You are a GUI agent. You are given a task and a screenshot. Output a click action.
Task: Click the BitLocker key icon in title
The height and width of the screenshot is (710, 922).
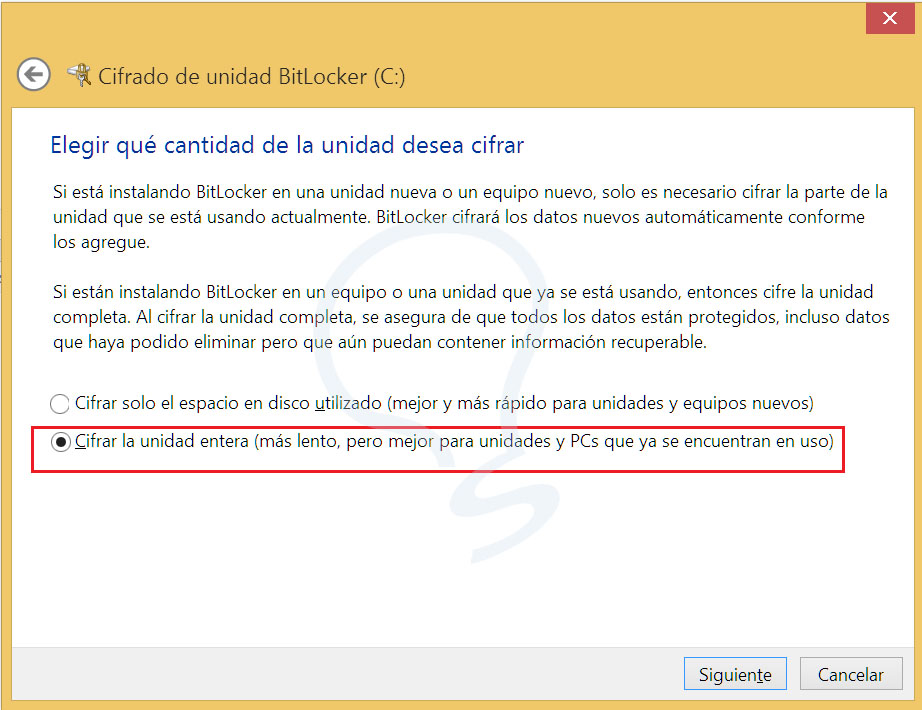pos(78,75)
